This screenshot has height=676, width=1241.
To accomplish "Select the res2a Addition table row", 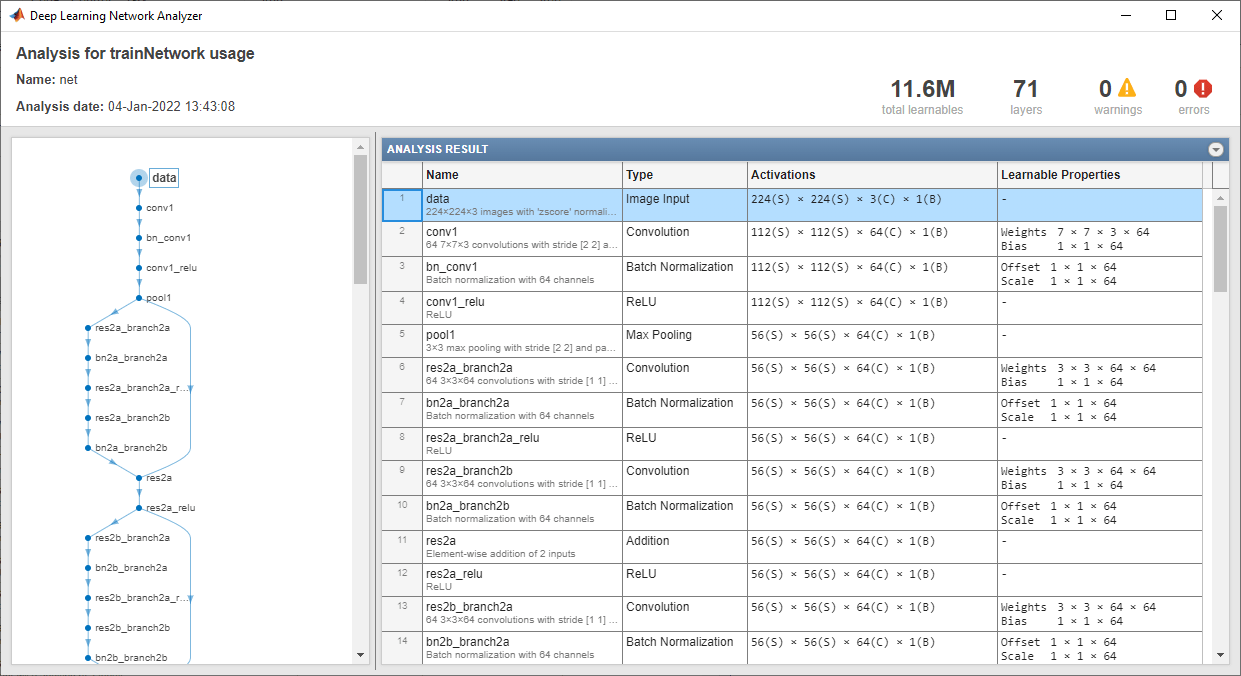I will [792, 547].
